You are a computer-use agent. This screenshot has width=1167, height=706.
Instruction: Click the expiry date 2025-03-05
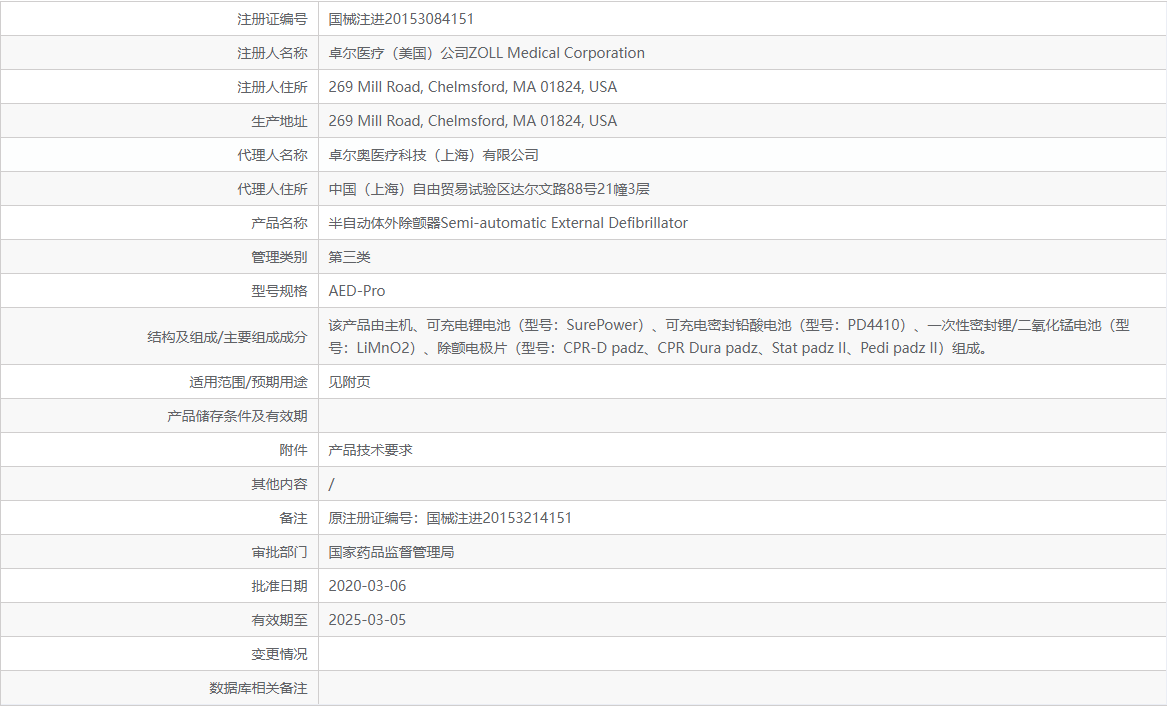click(367, 620)
